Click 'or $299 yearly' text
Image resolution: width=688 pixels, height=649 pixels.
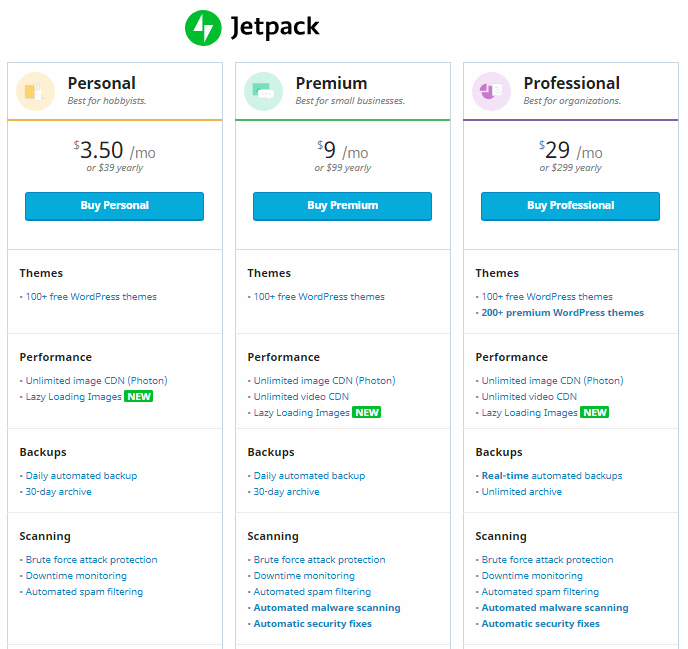(x=570, y=168)
